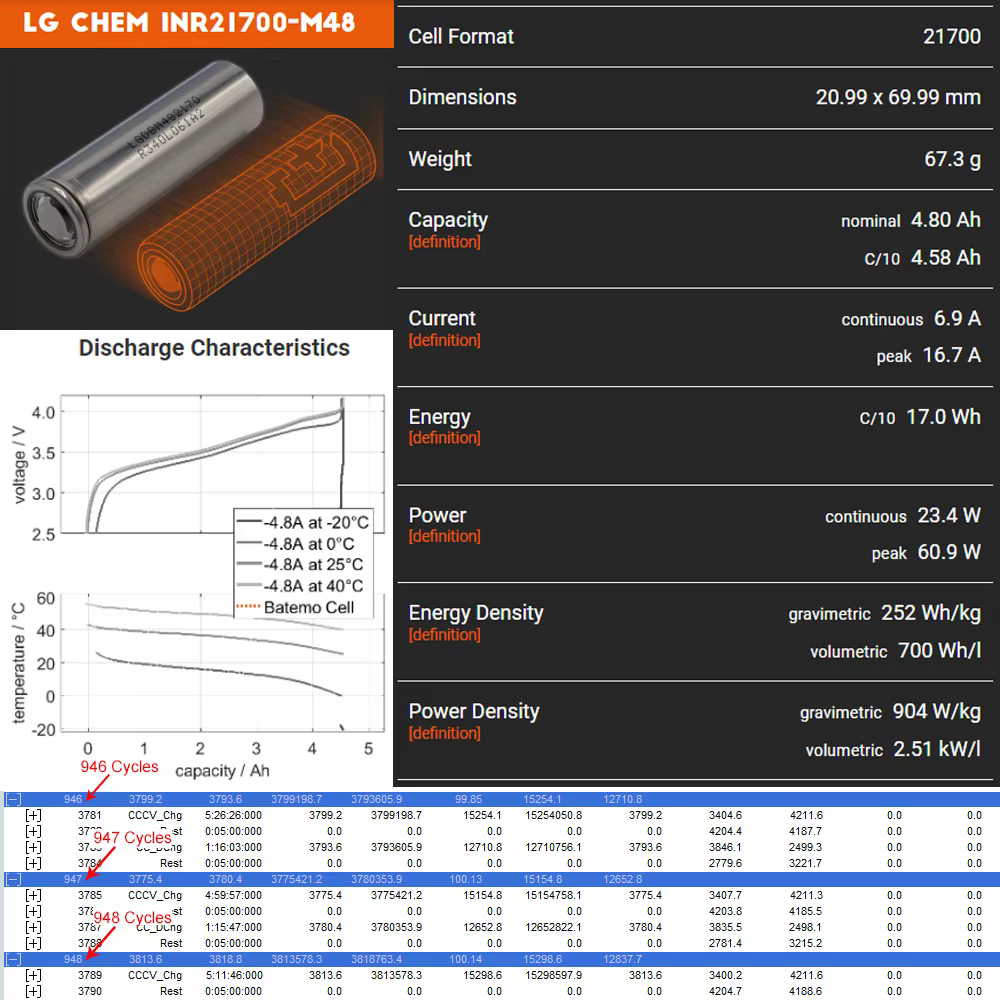Screen dimensions: 1000x1000
Task: Select the 948 cycle header row
Action: coord(500,959)
